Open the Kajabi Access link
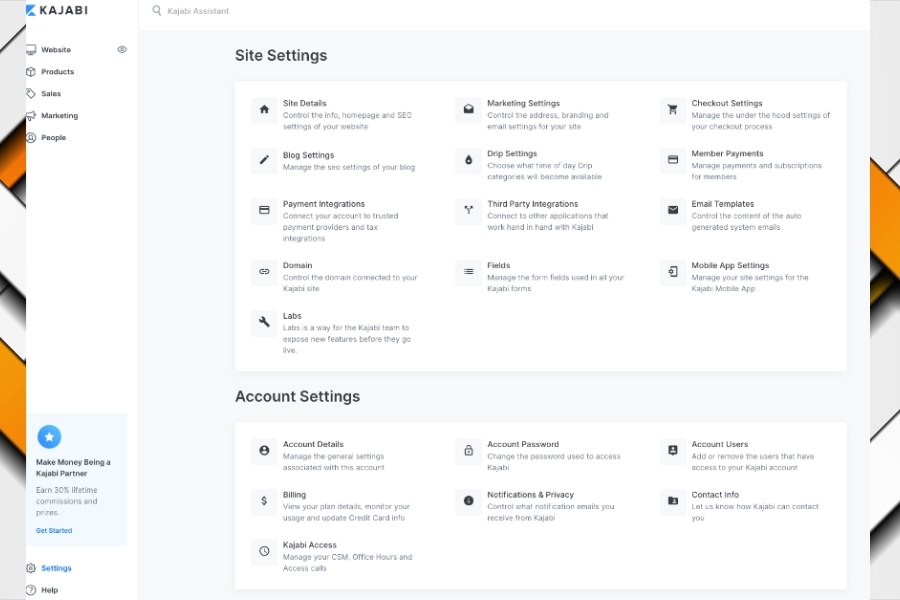This screenshot has height=600, width=900. 309,545
